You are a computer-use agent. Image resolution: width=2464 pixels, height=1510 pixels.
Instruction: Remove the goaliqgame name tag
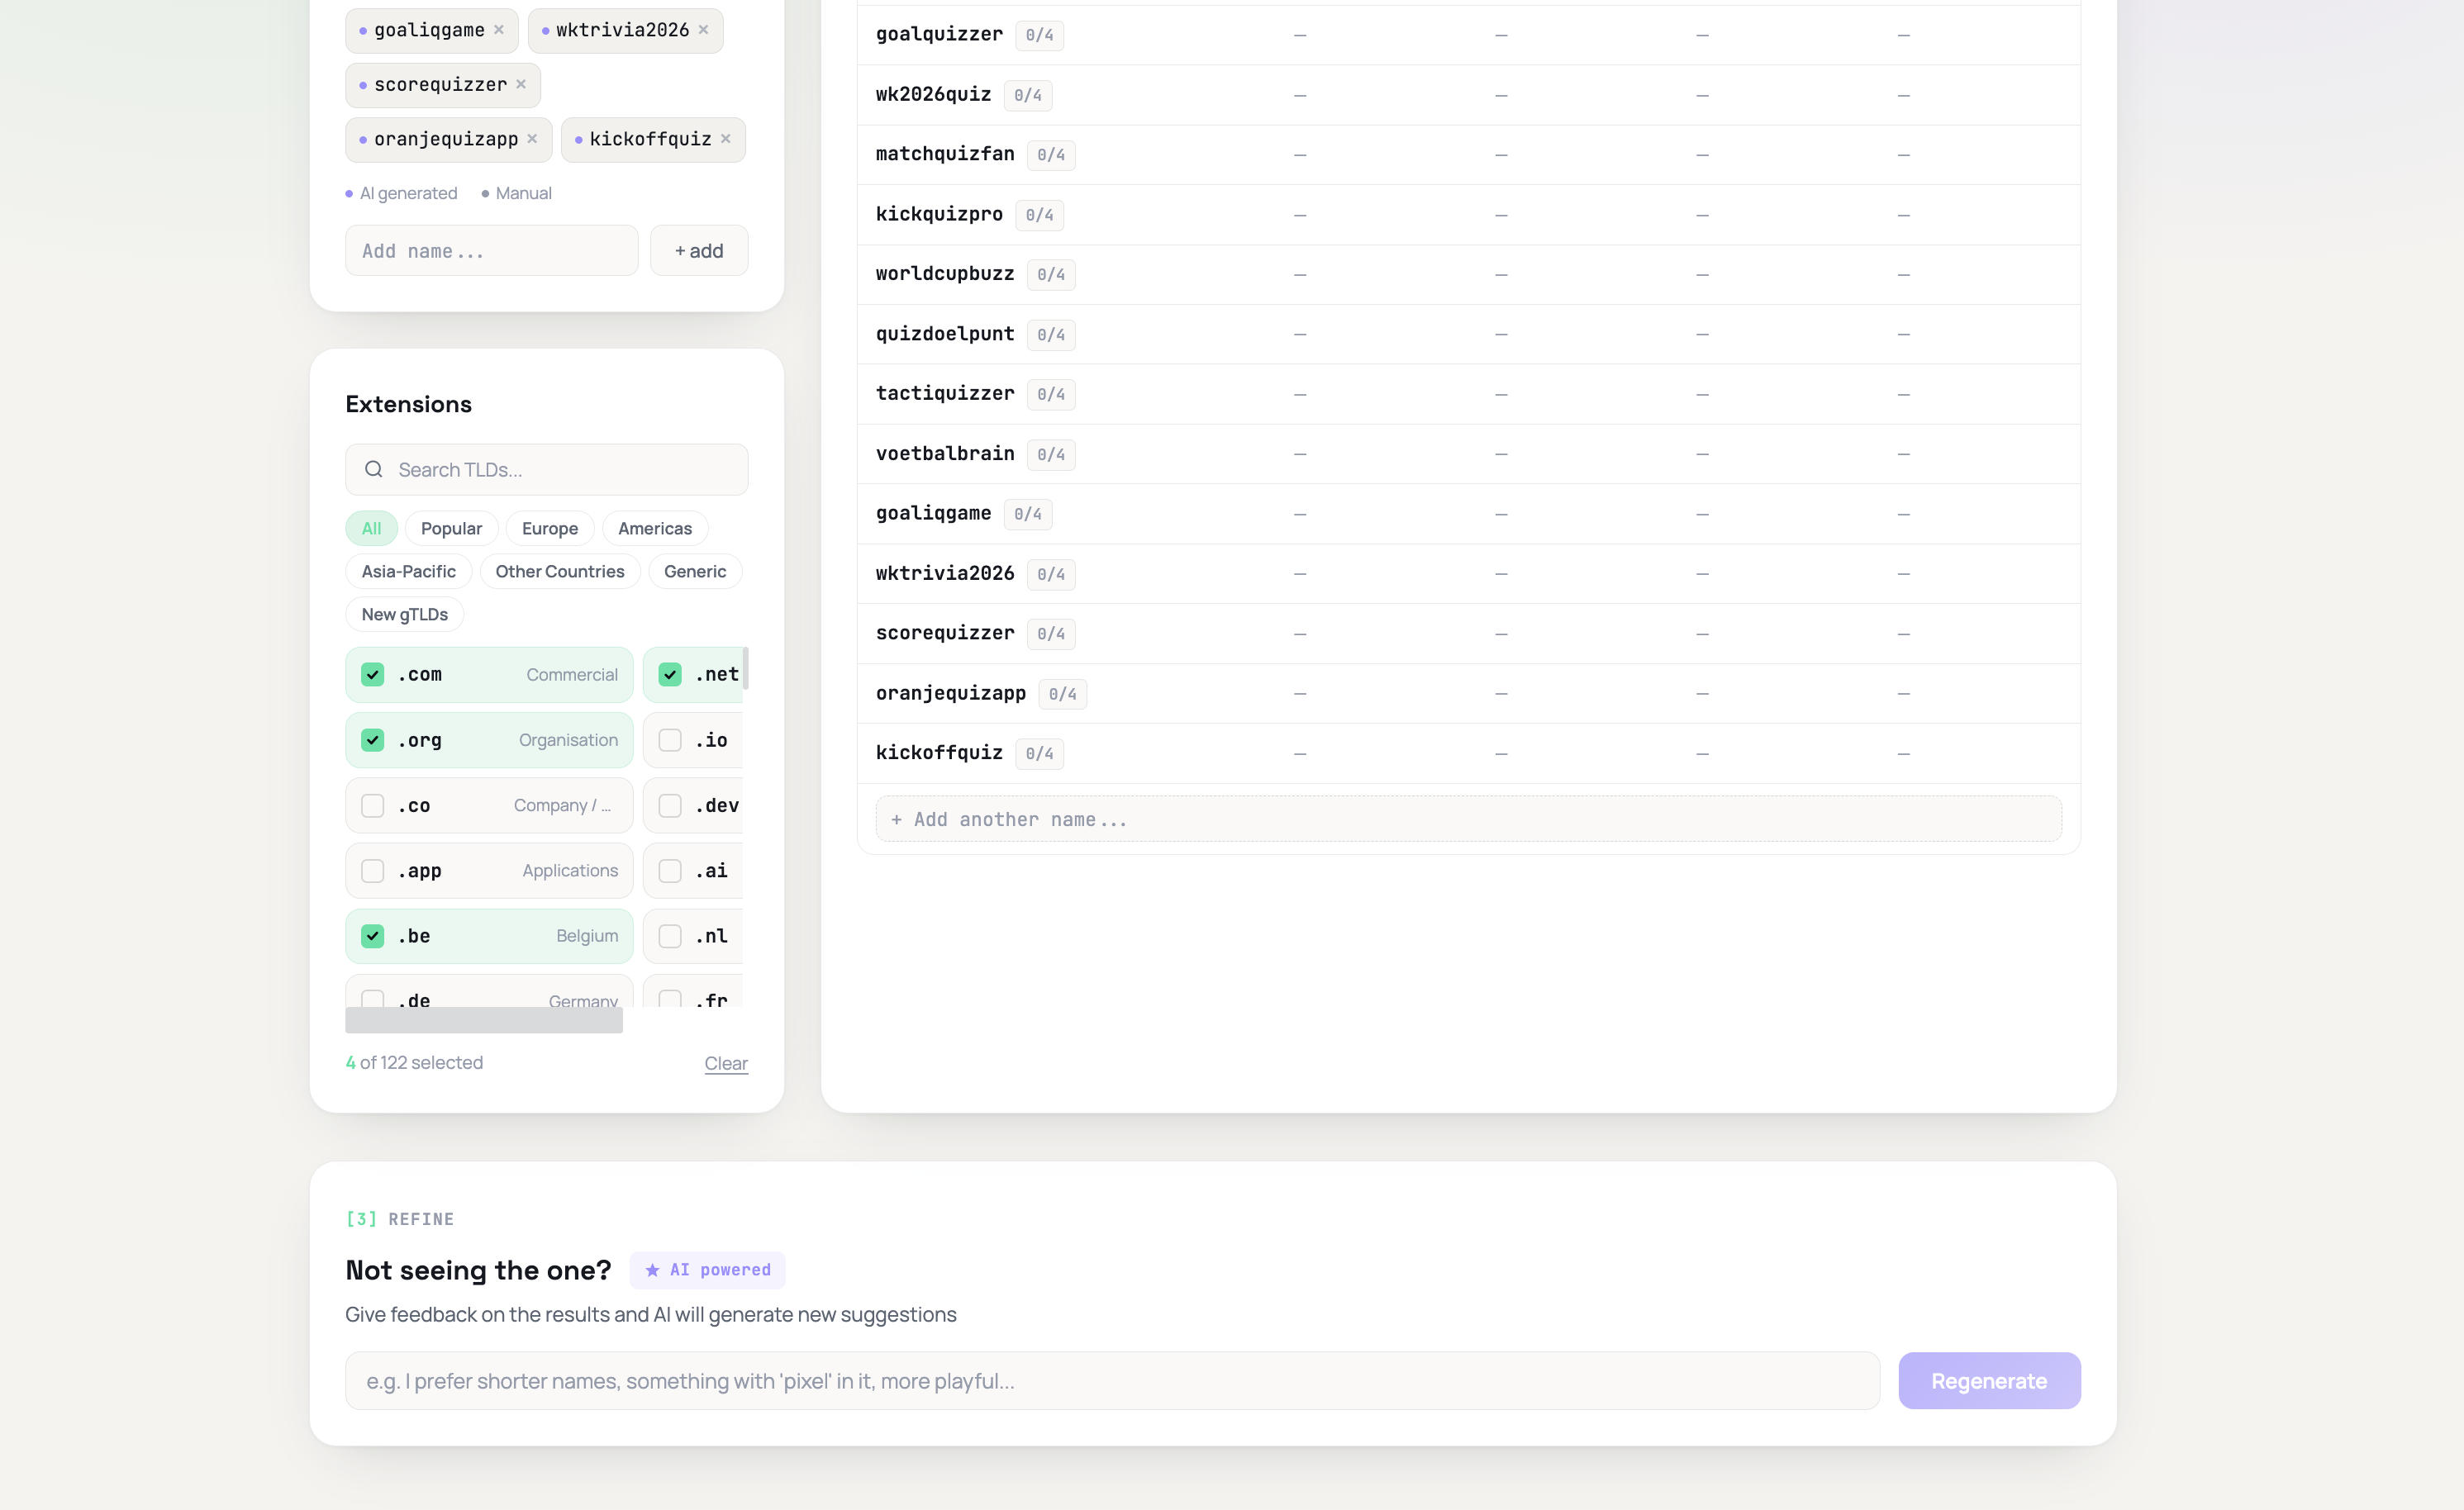[x=498, y=30]
